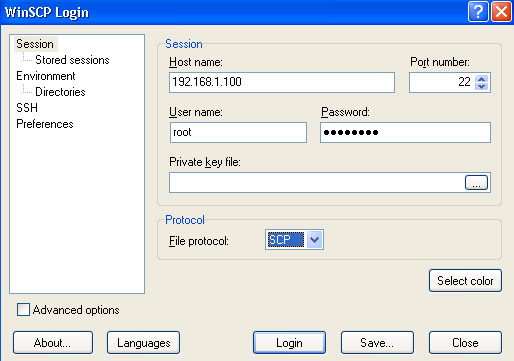Click the User name field
The width and height of the screenshot is (514, 361).
238,132
